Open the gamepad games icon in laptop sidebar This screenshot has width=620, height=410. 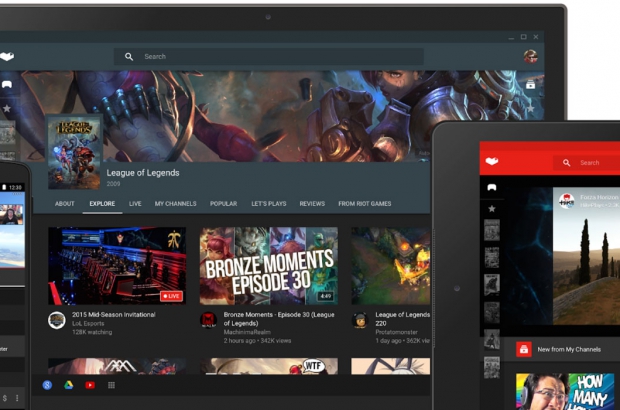tap(7, 86)
